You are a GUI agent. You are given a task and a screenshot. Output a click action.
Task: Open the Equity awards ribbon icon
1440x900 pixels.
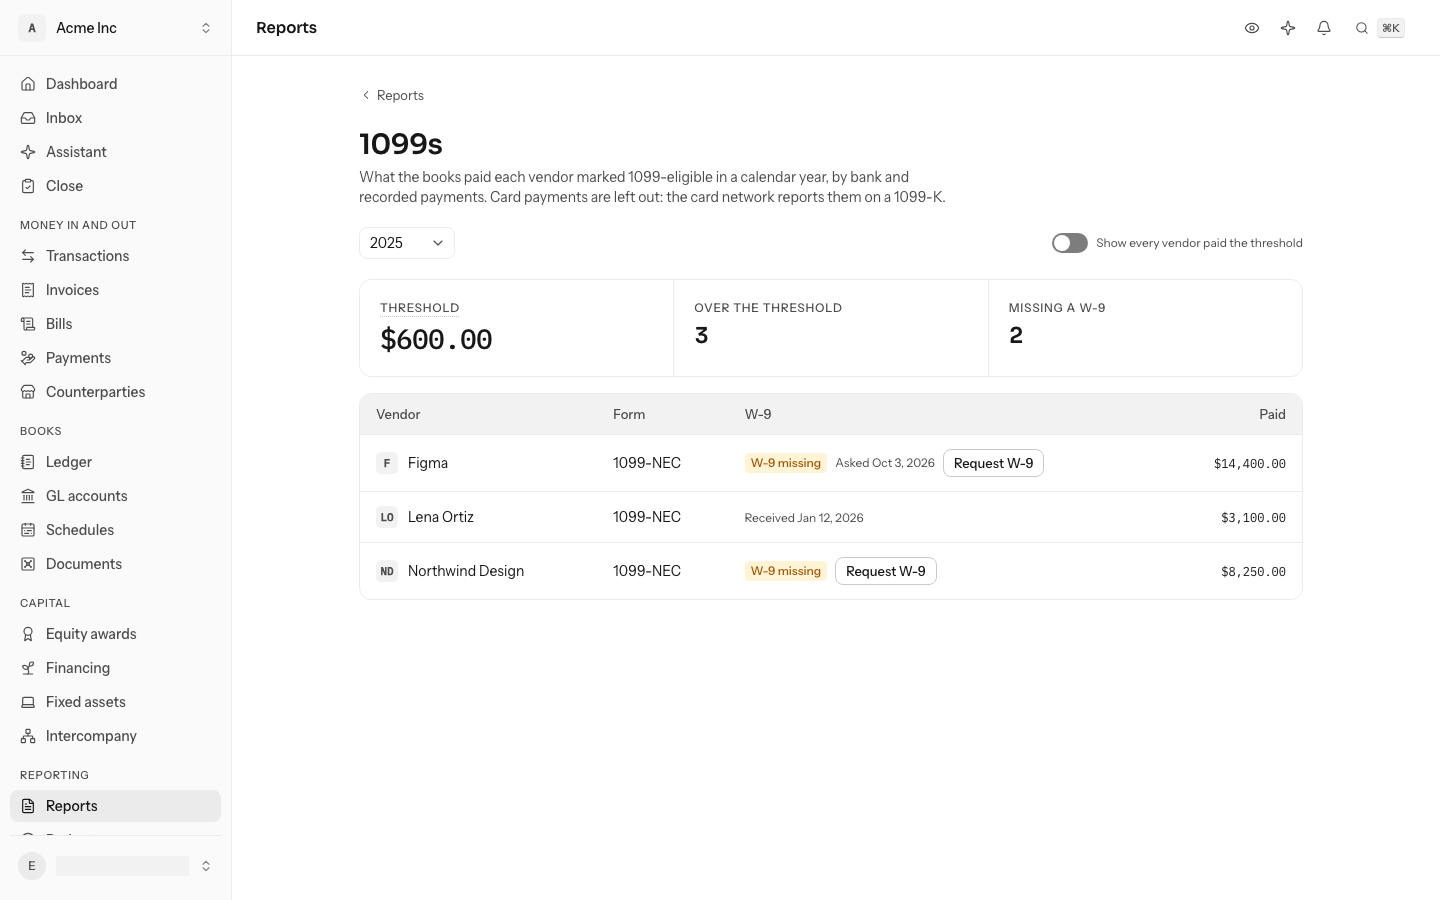point(28,634)
